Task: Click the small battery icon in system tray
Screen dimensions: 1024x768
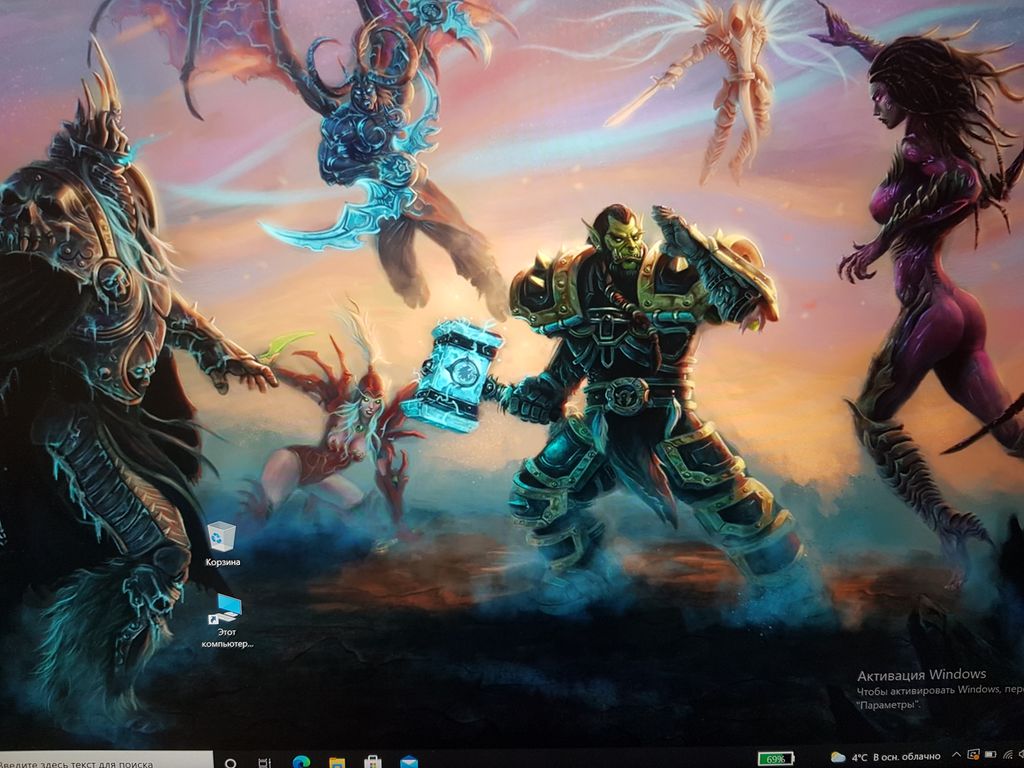Action: coord(989,756)
